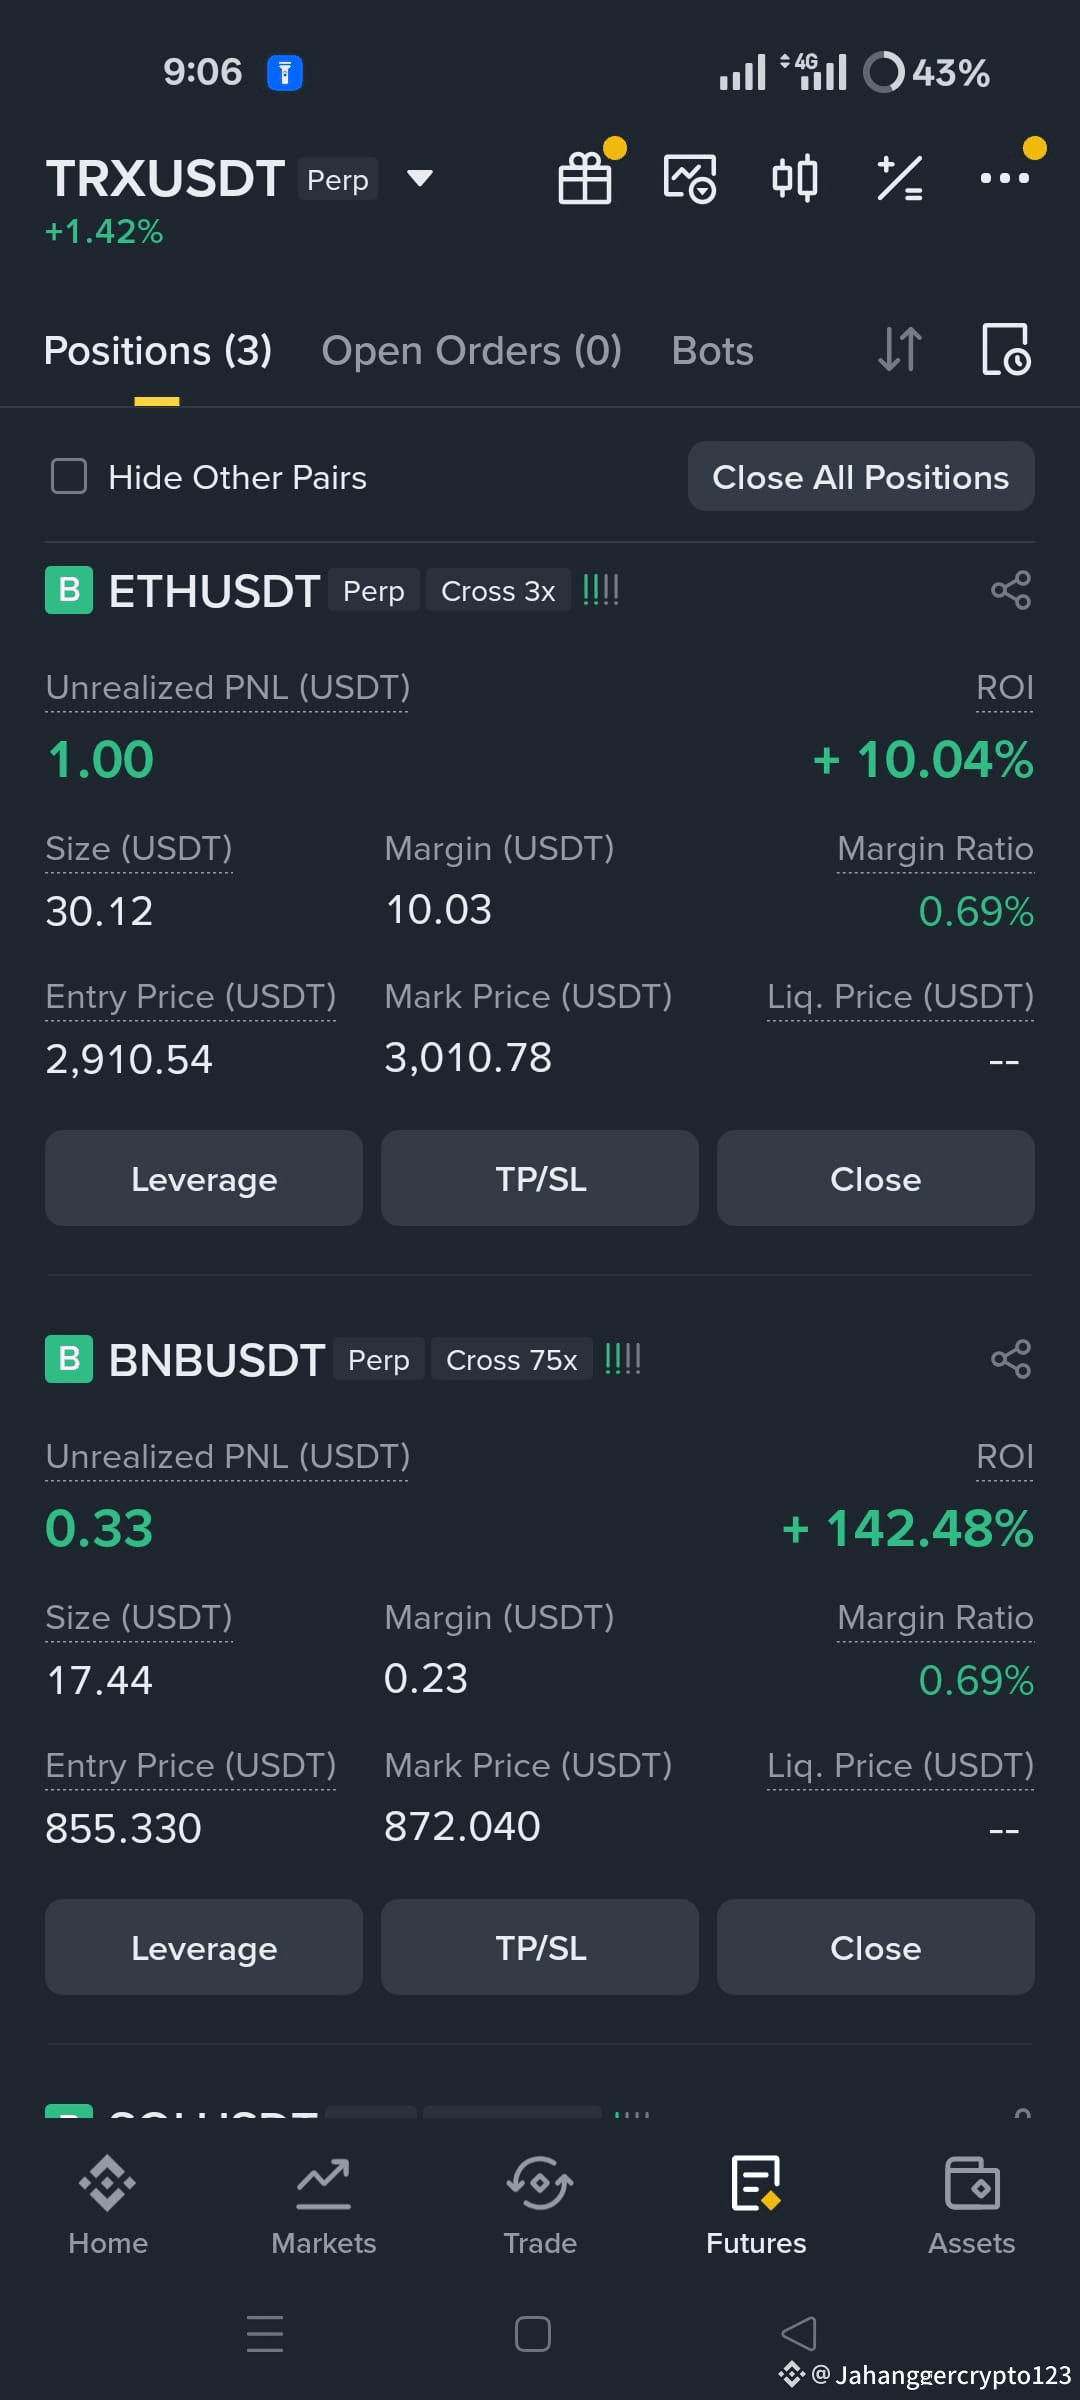Viewport: 1080px width, 2400px height.
Task: Switch to the Bots tab
Action: (713, 351)
